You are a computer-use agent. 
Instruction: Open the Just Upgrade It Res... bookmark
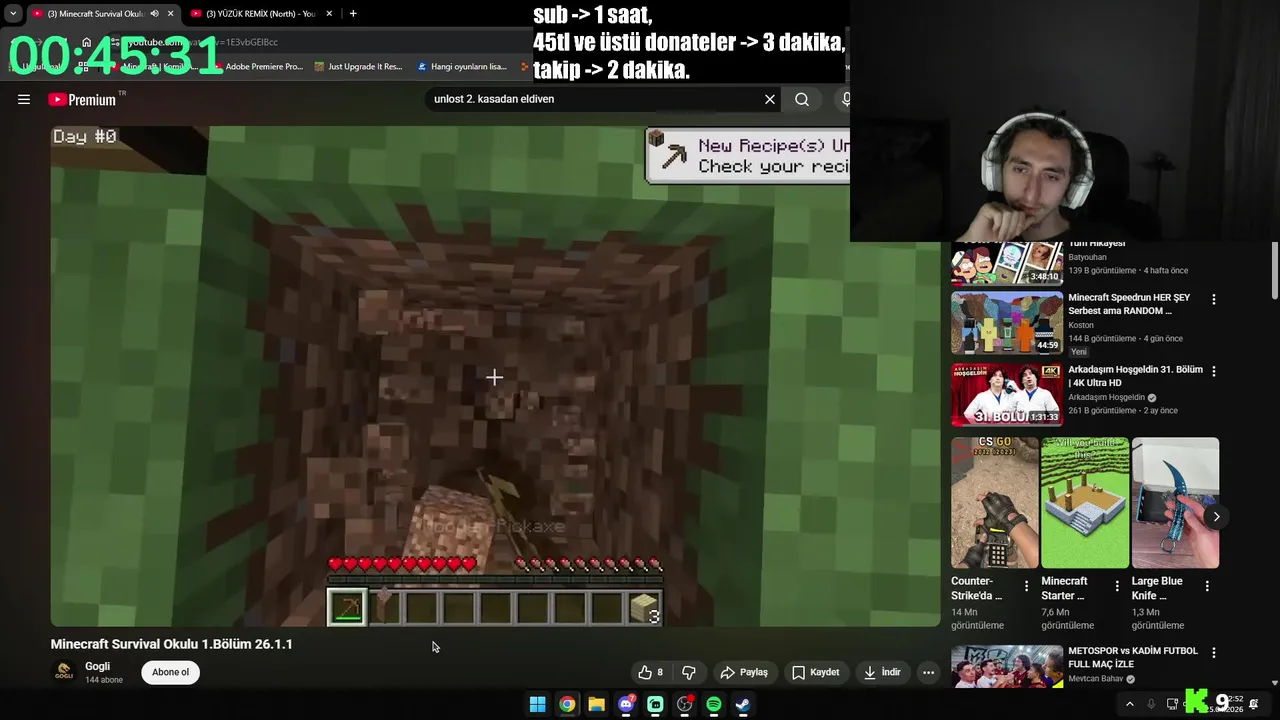coord(358,66)
